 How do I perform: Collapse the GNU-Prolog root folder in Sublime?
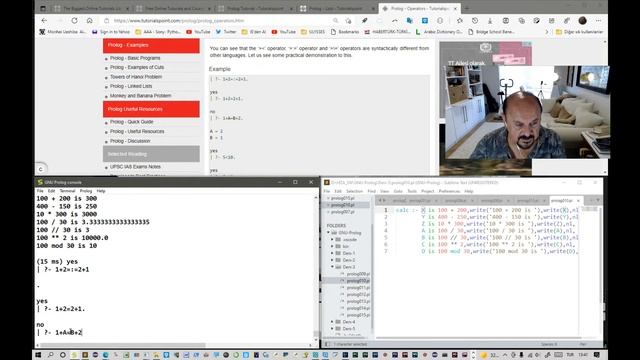click(x=329, y=233)
